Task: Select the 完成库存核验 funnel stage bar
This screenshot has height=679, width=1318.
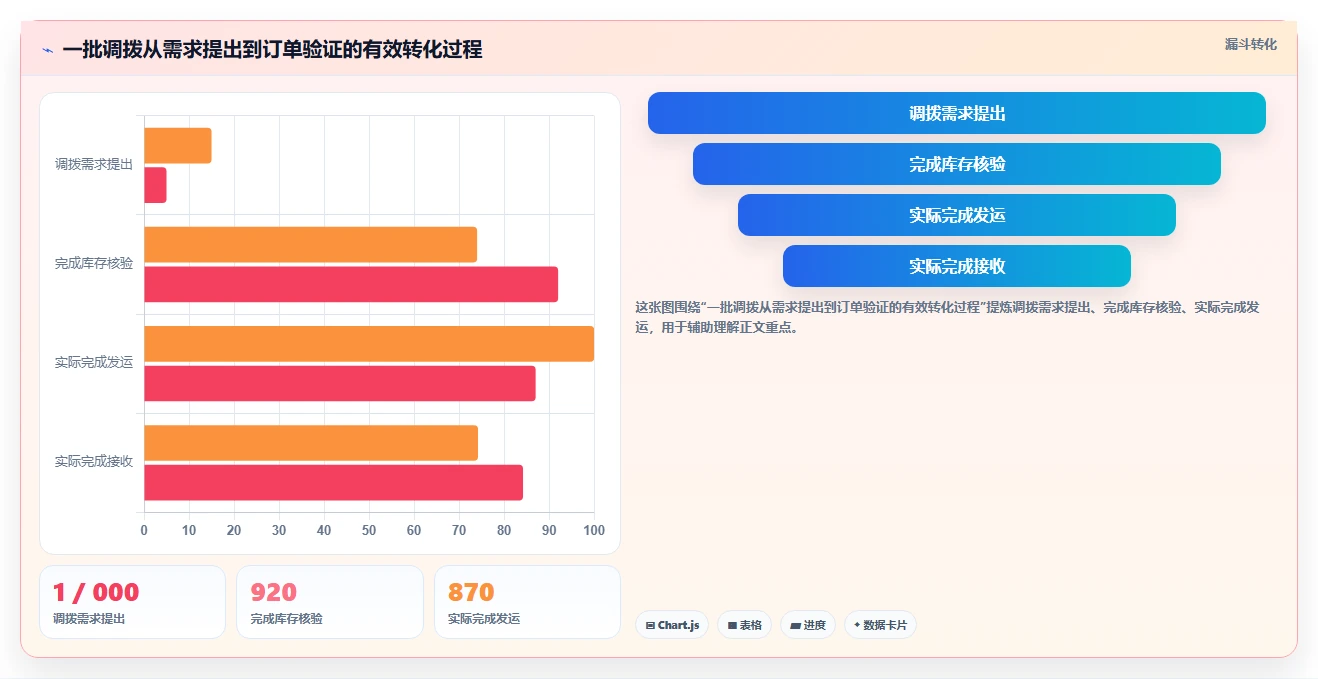Action: [x=956, y=164]
